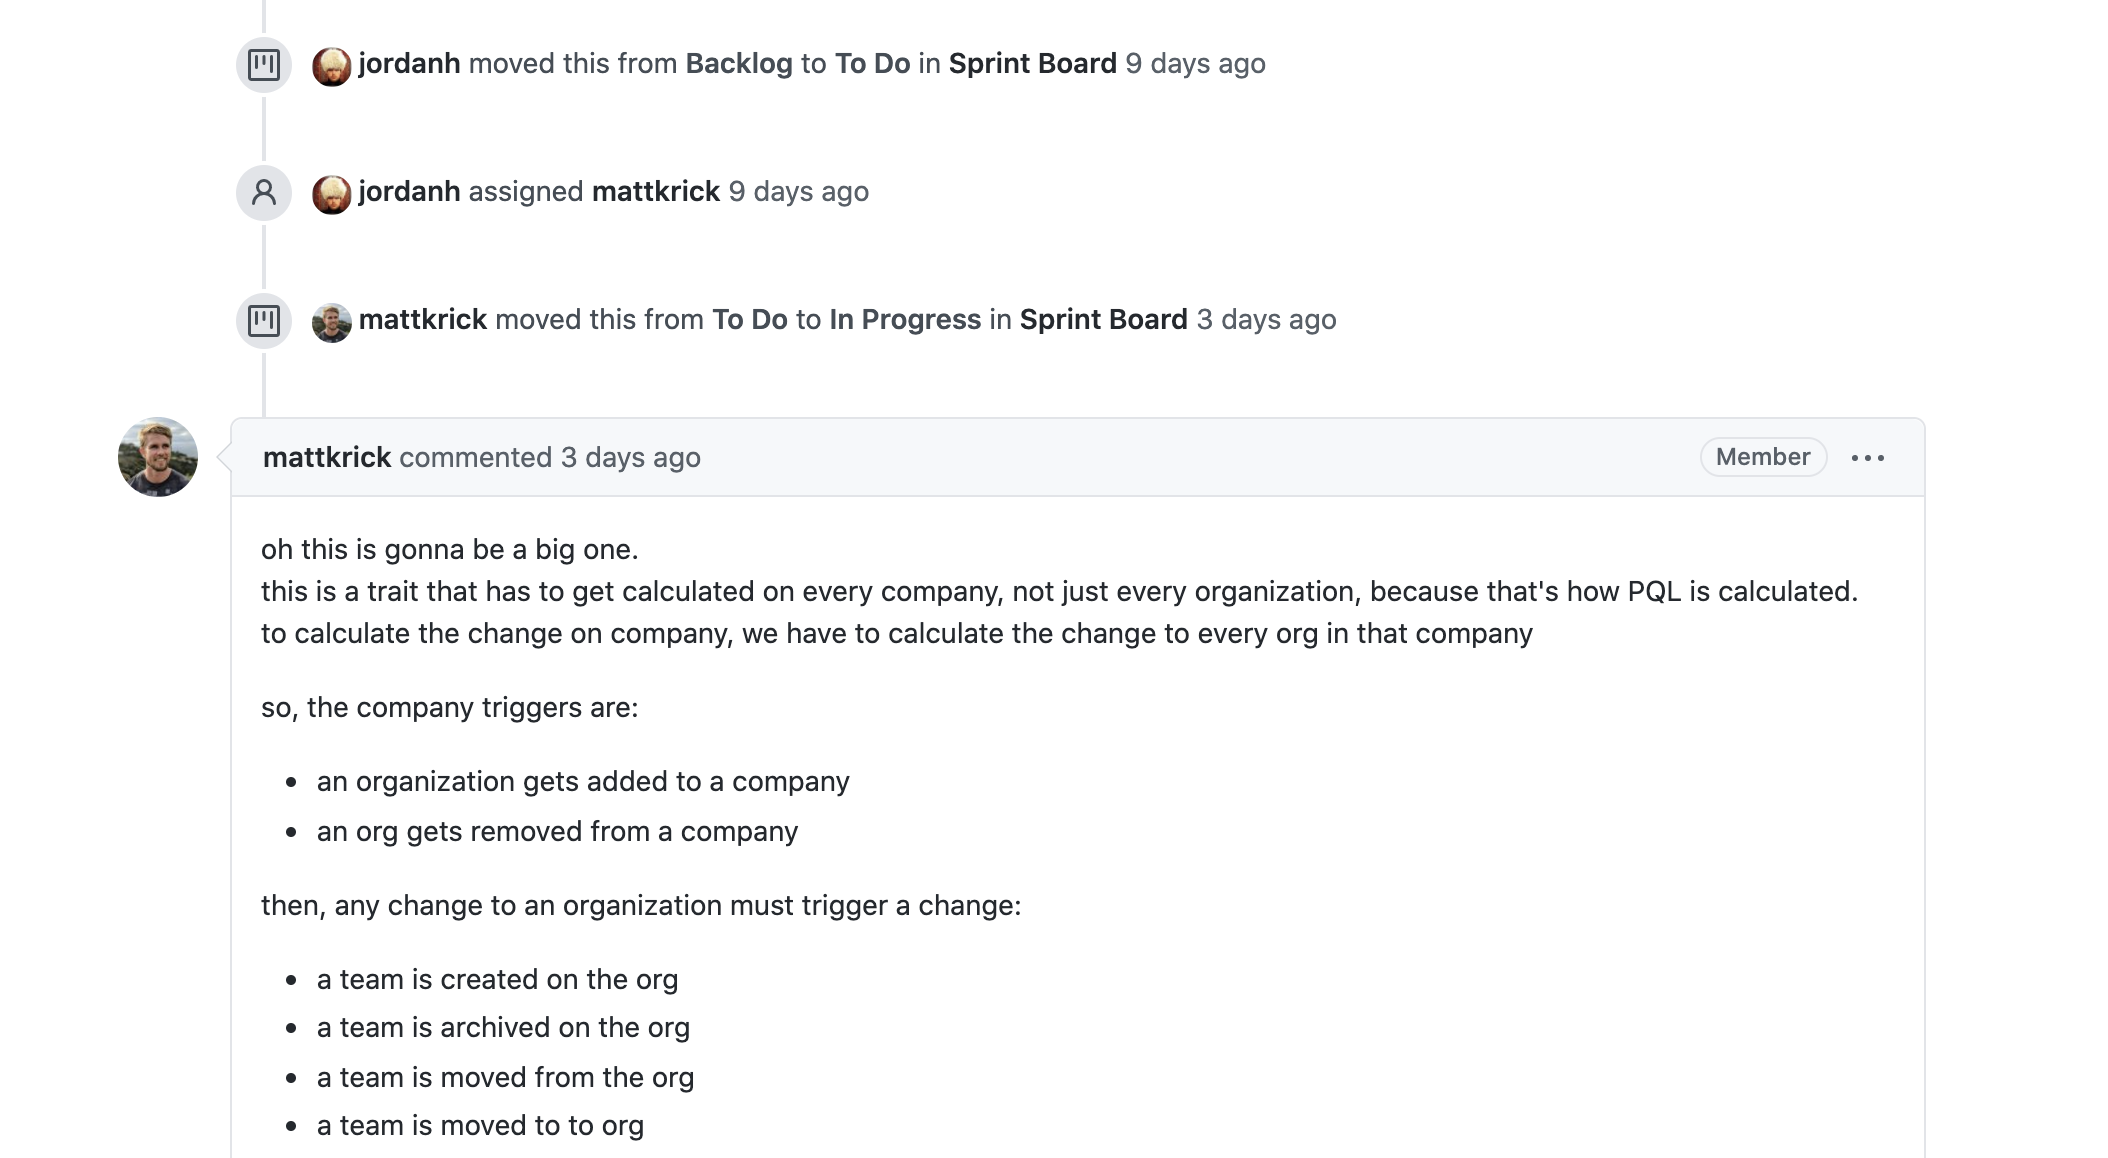Click mattkrick's avatar on the In Progress move event

(332, 319)
